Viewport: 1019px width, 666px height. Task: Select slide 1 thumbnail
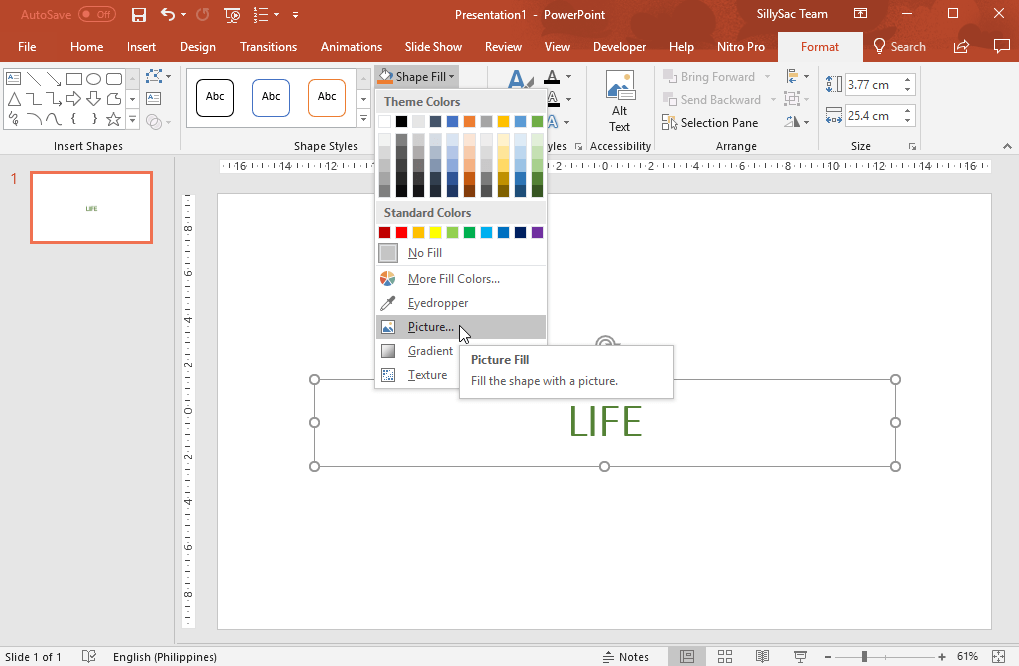point(91,207)
